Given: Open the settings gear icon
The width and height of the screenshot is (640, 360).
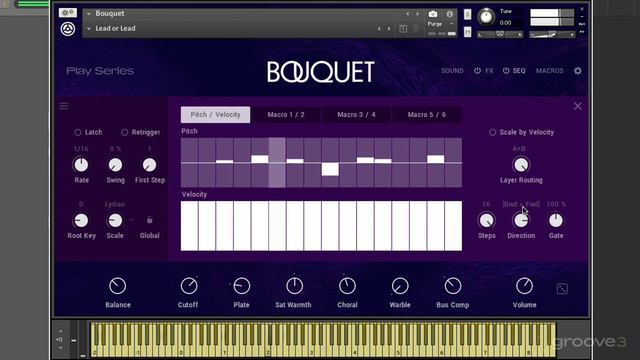Looking at the screenshot, I should pyautogui.click(x=578, y=71).
